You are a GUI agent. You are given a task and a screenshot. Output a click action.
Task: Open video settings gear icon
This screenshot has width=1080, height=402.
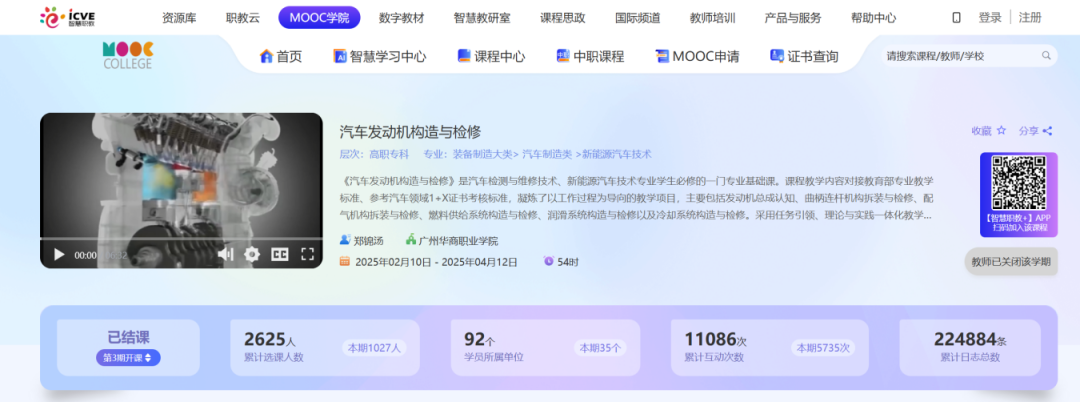pyautogui.click(x=252, y=255)
